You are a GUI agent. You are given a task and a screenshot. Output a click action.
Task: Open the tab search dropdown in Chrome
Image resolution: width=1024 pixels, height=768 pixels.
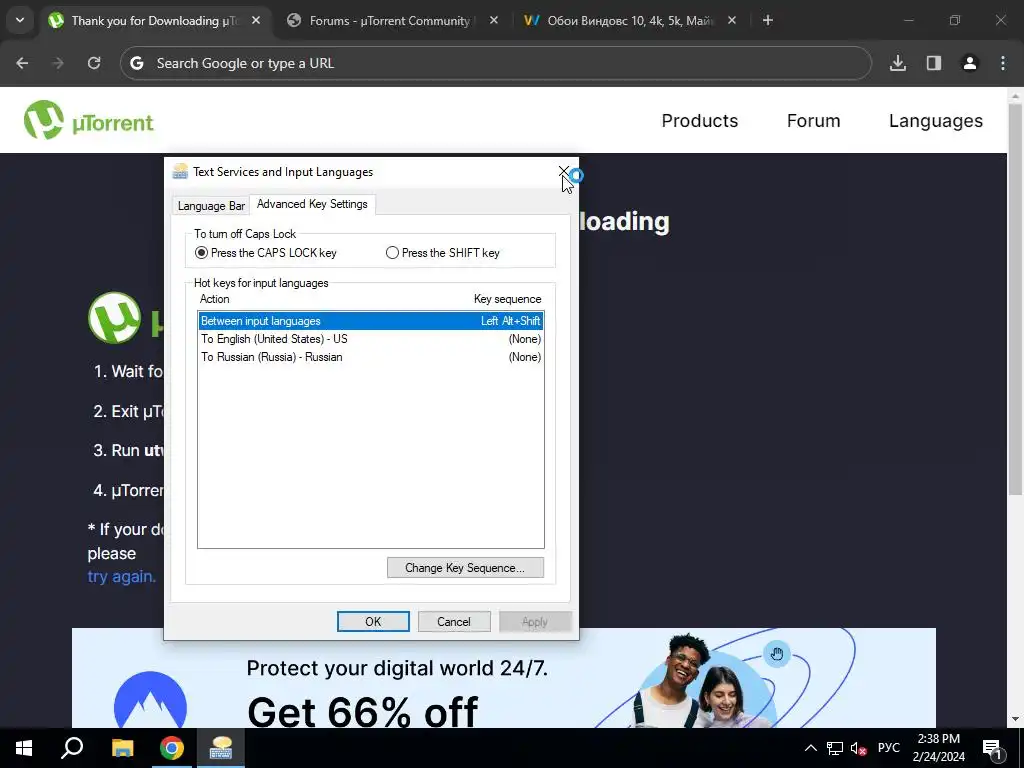(x=20, y=20)
